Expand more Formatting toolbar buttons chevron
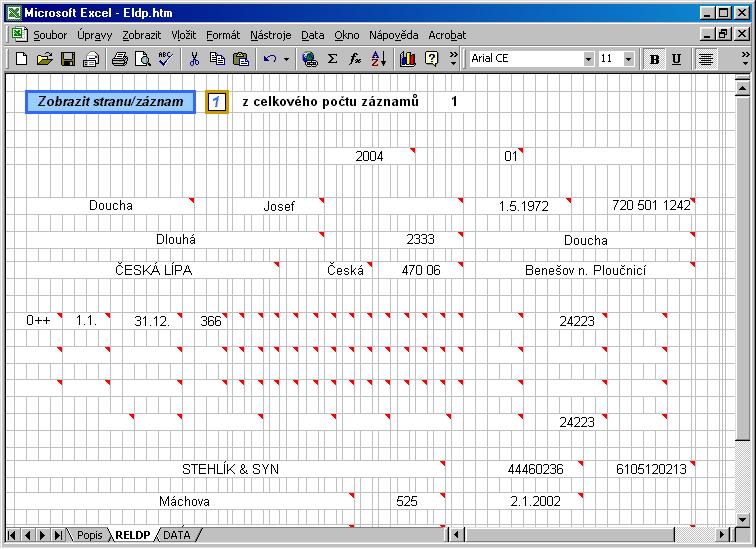Viewport: 756px width, 549px height. (745, 59)
